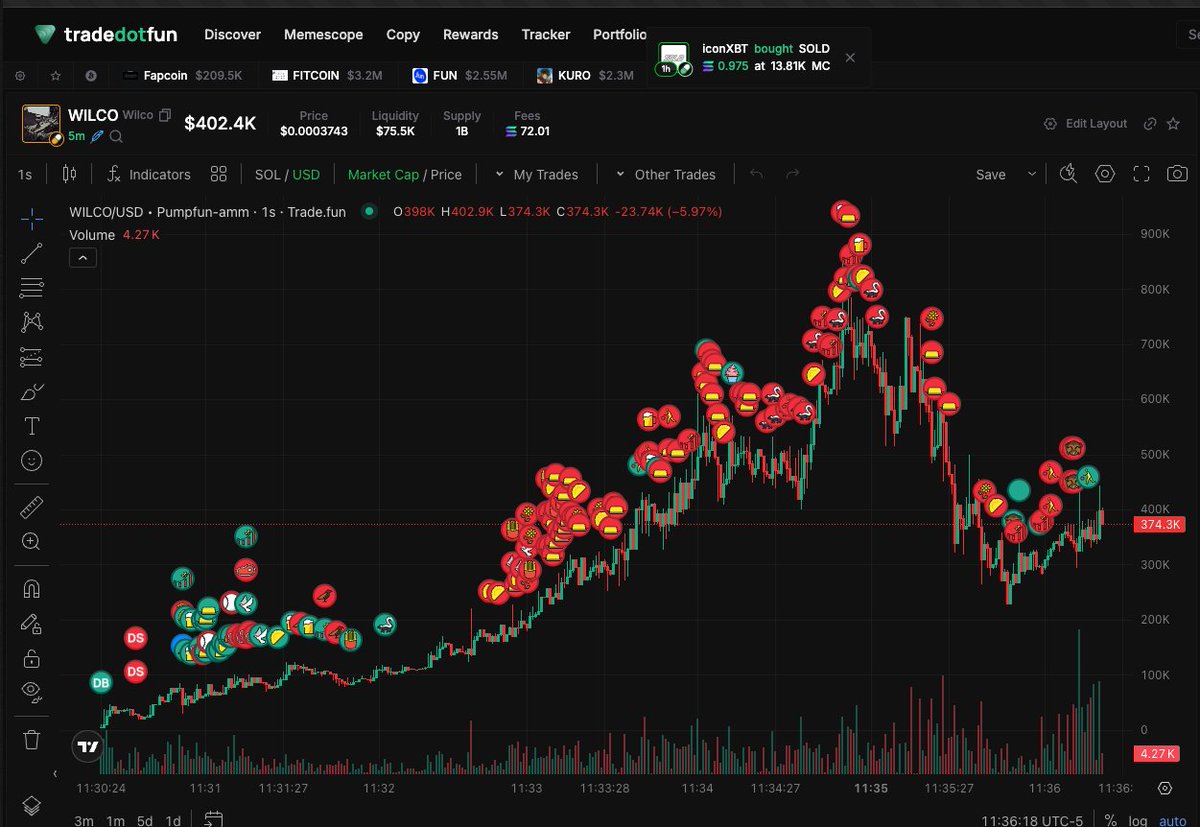
Task: Dismiss the iconXBT trade notification
Action: pos(850,57)
